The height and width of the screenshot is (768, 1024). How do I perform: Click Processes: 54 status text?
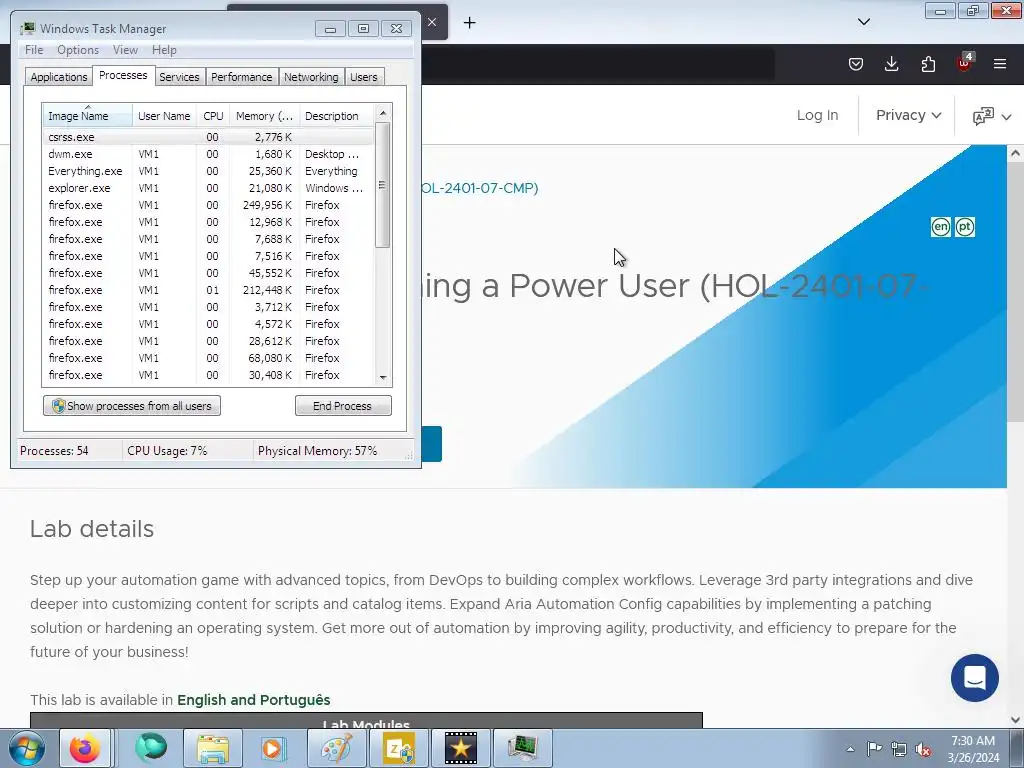(x=54, y=451)
